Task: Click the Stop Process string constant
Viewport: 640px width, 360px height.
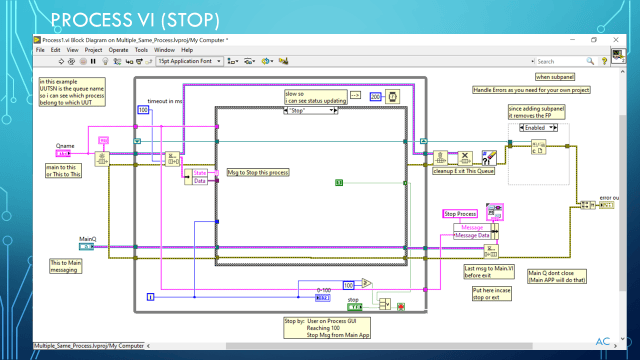Action: click(460, 214)
